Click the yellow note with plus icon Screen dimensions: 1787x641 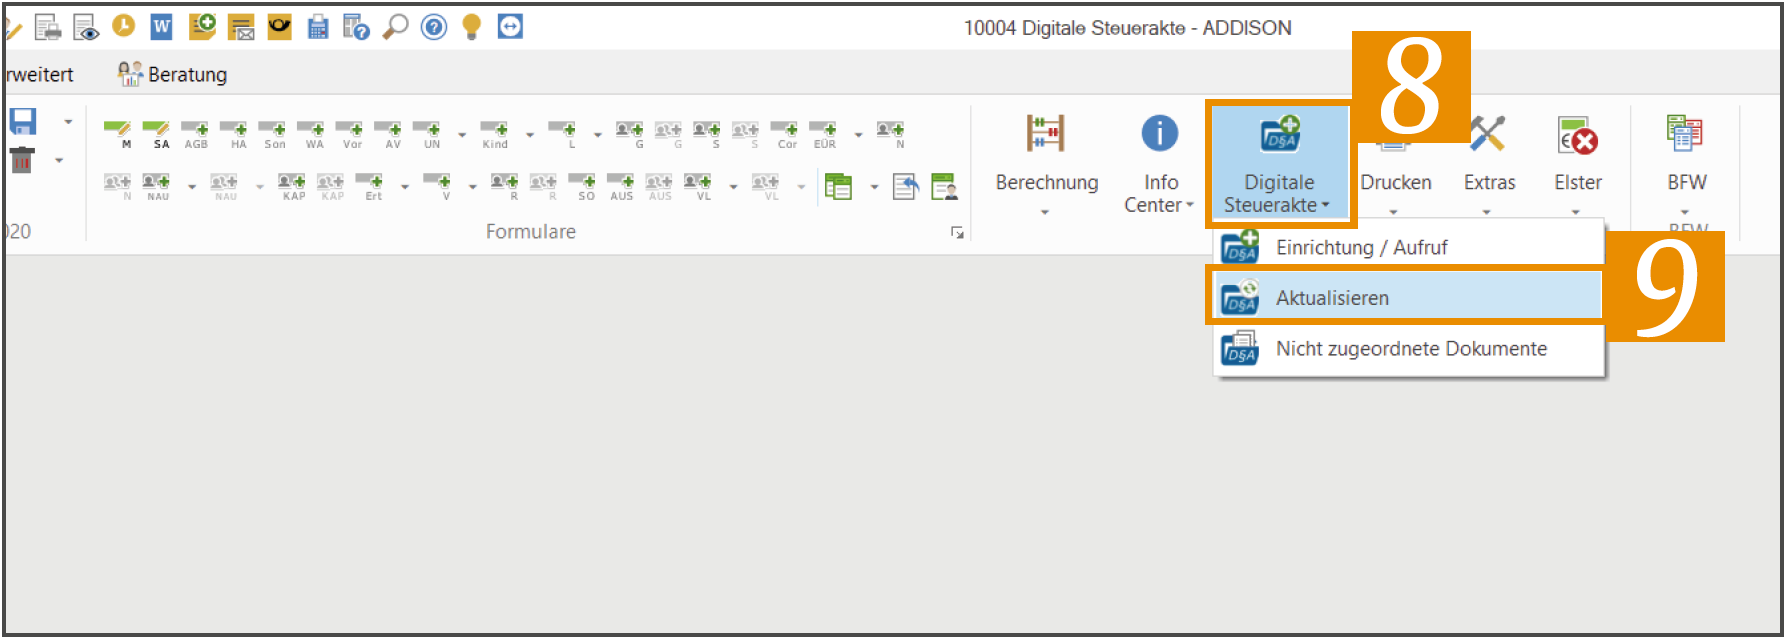202,27
